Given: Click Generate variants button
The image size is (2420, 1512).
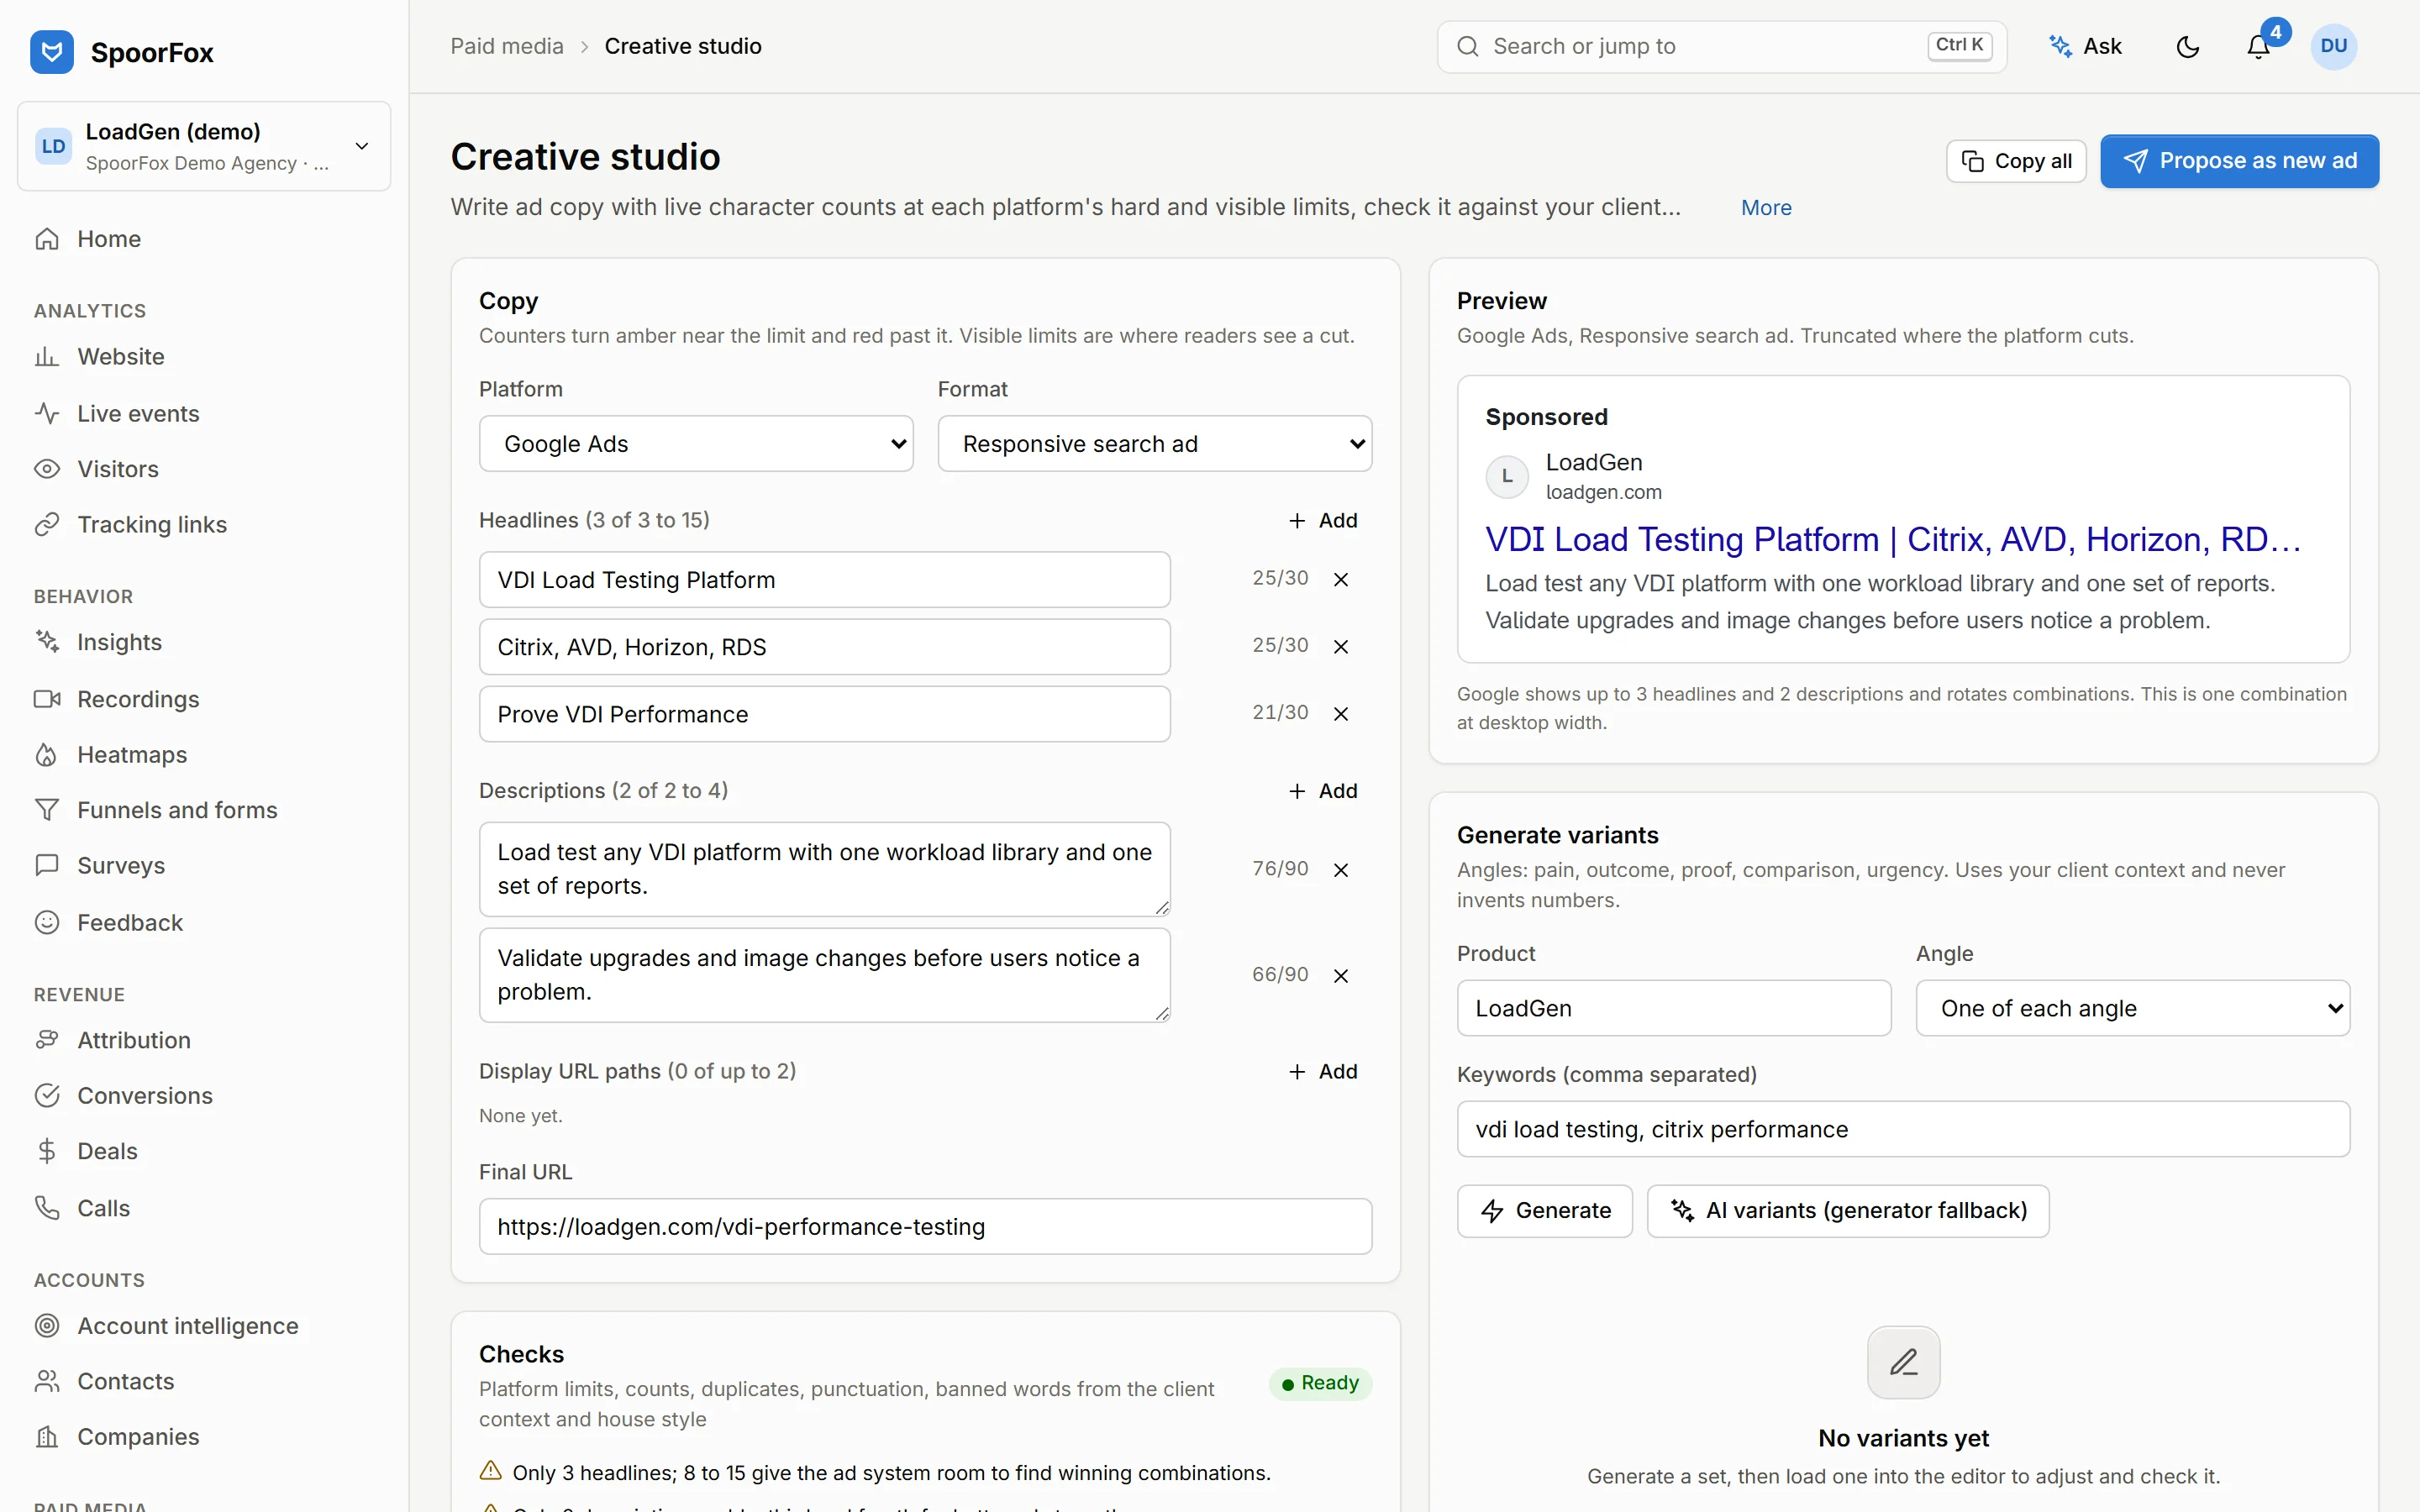Looking at the screenshot, I should point(1545,1211).
